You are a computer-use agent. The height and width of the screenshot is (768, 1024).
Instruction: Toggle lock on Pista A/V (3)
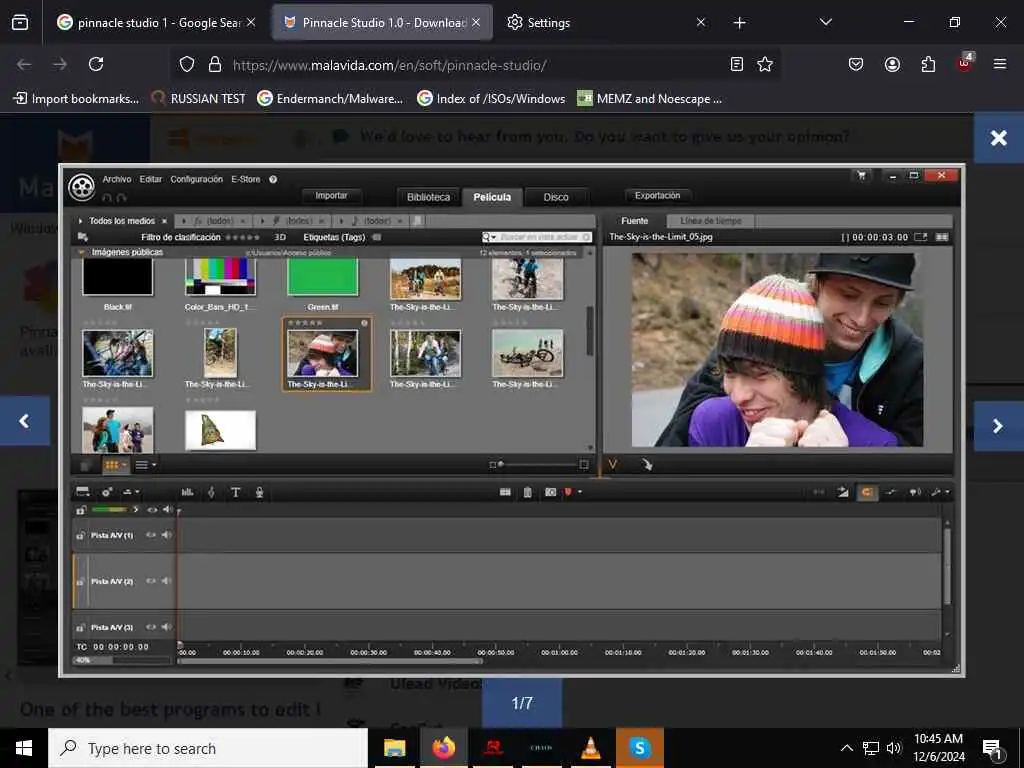pyautogui.click(x=80, y=628)
